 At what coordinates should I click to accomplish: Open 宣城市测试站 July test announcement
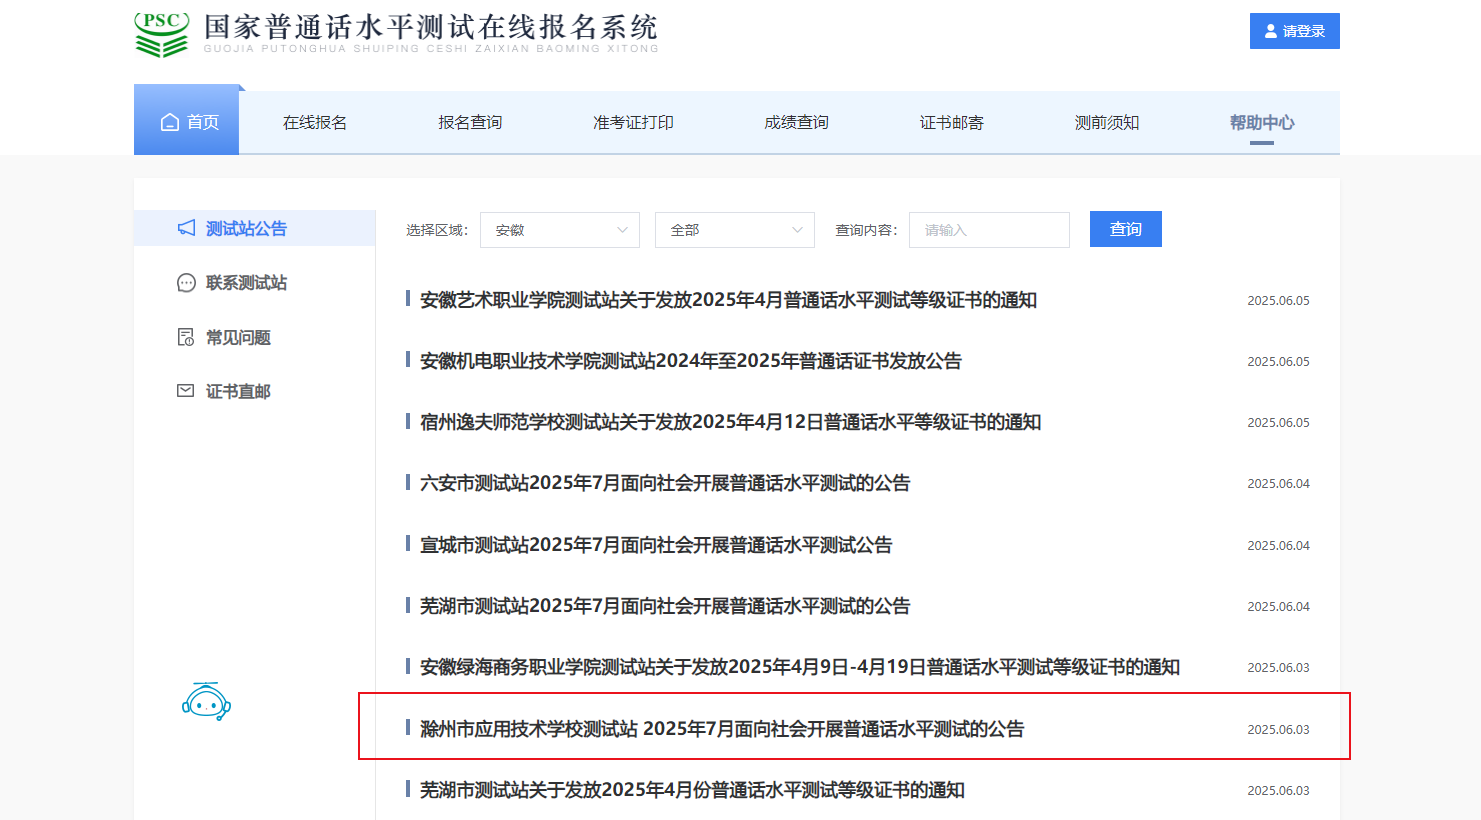click(656, 545)
